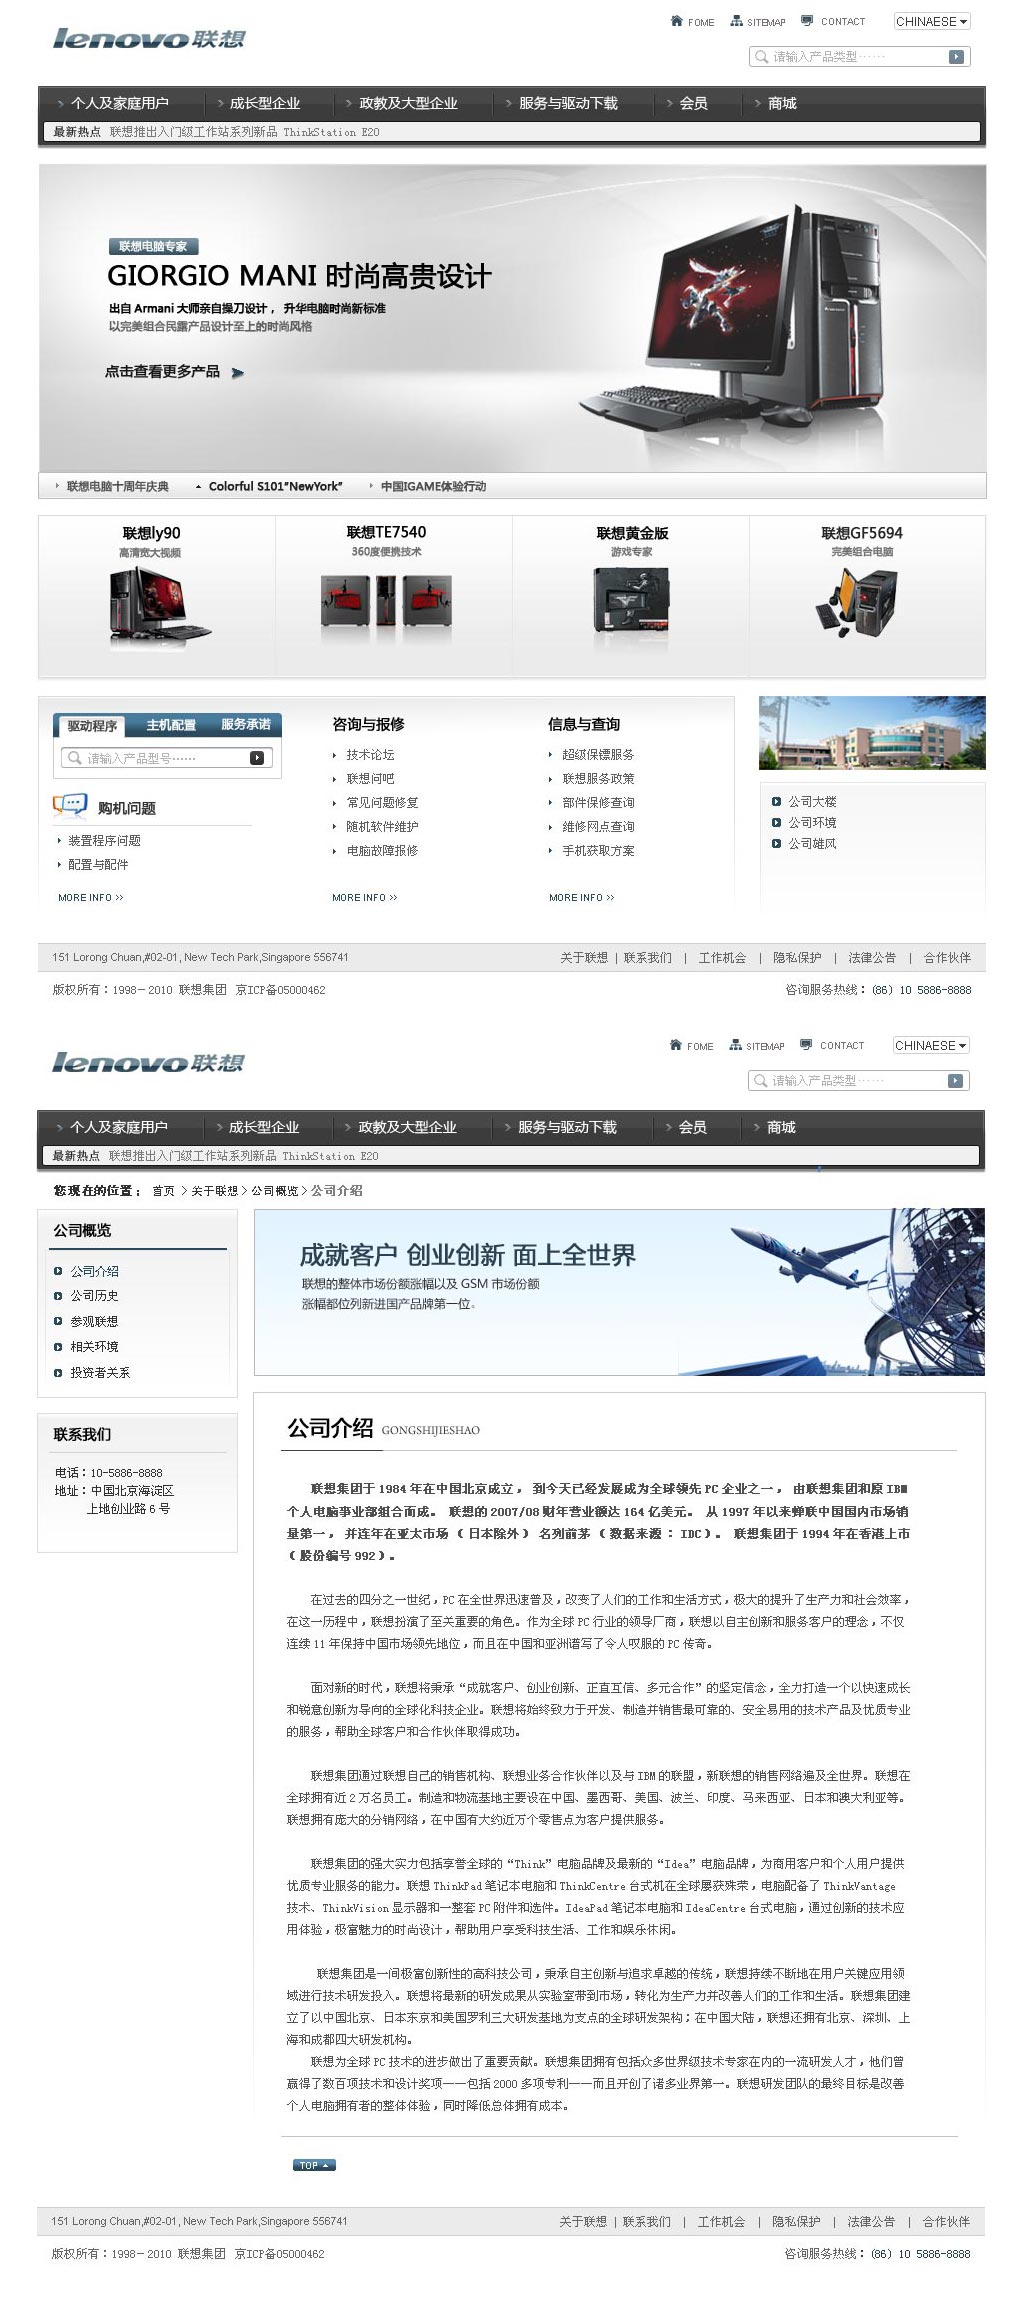Image resolution: width=1024 pixels, height=2301 pixels.
Task: Click the arrow icon next to 点击查看更多产品
Action: pyautogui.click(x=237, y=373)
